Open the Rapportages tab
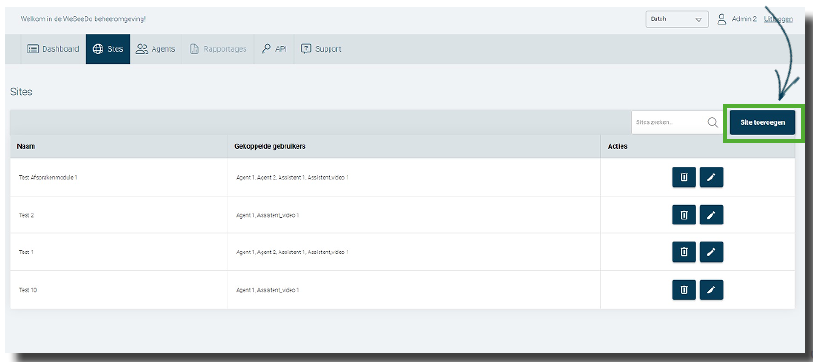The width and height of the screenshot is (813, 362). click(x=218, y=49)
